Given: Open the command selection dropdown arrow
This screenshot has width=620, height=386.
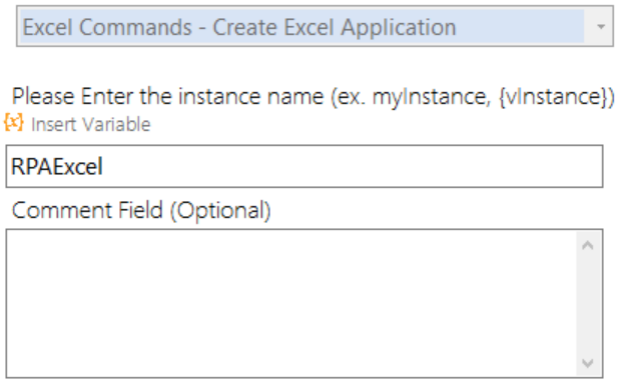Looking at the screenshot, I should coord(601,26).
